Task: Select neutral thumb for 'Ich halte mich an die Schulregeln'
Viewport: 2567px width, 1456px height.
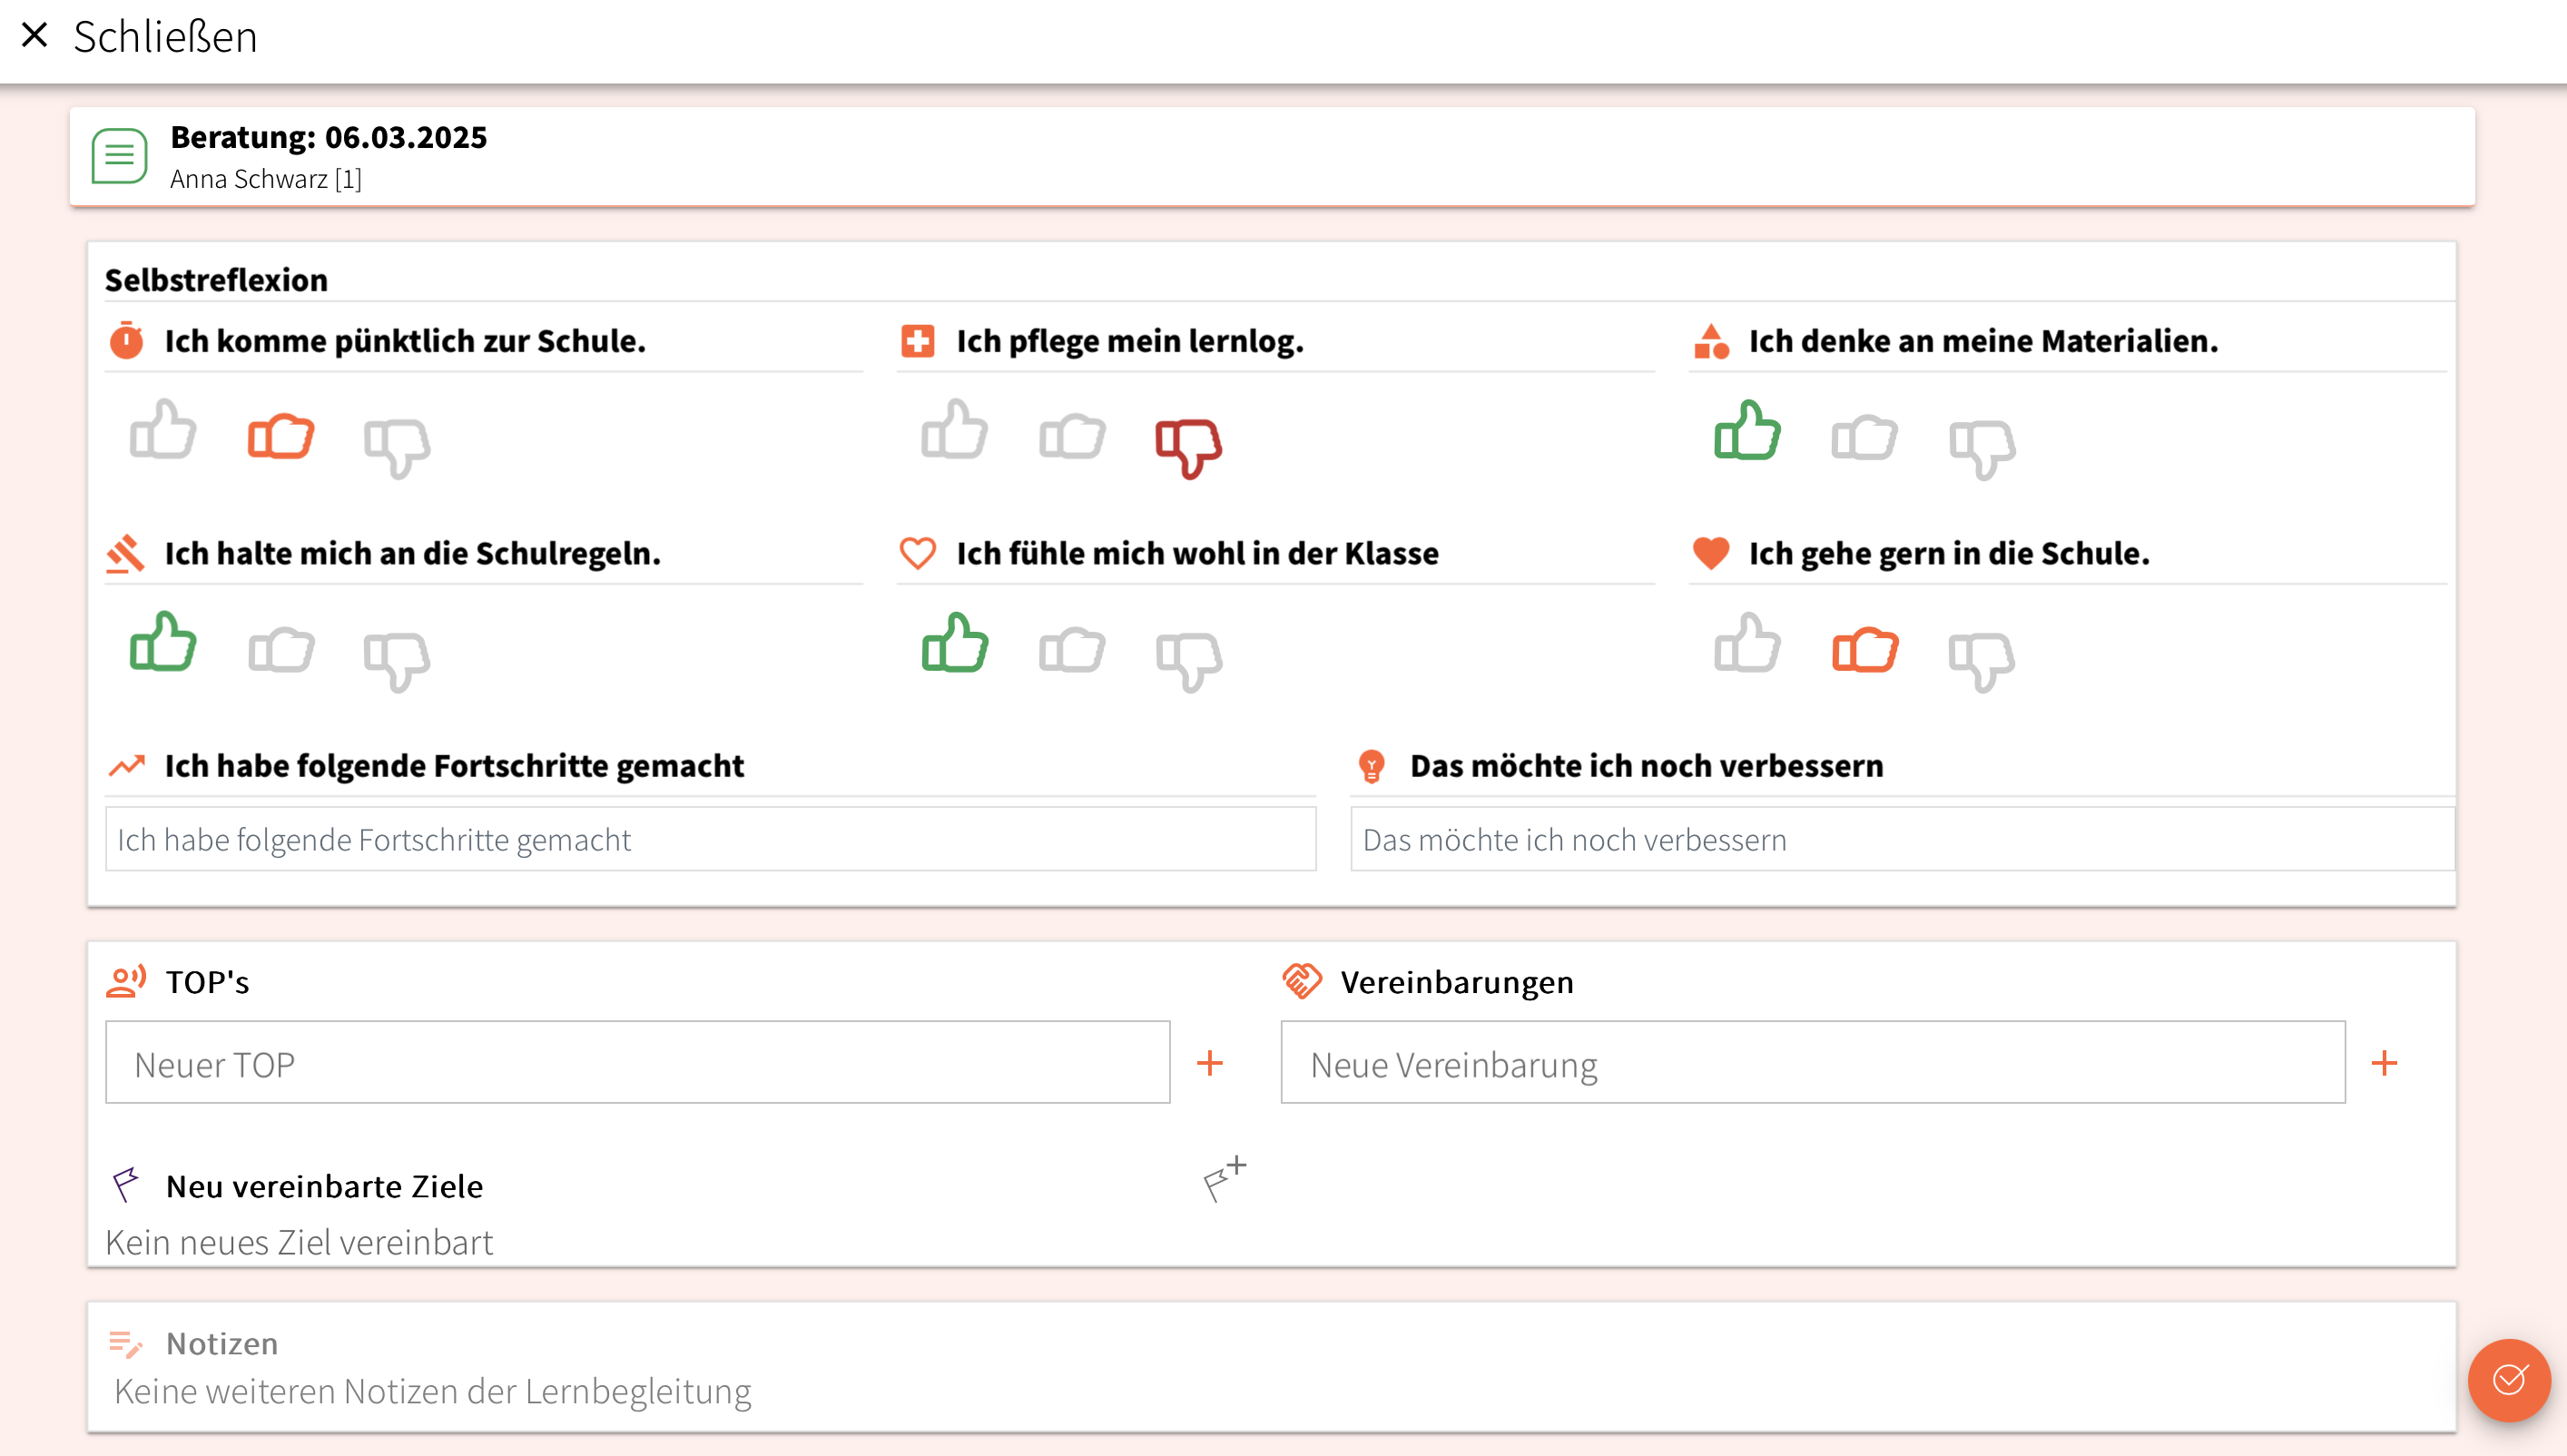Action: pos(281,649)
